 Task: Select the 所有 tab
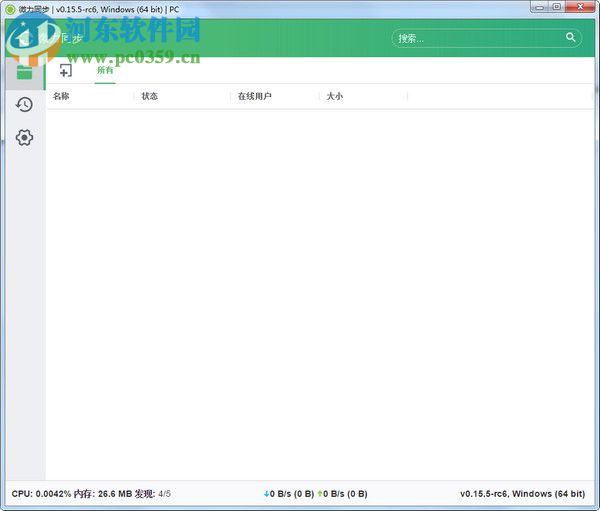tap(105, 70)
